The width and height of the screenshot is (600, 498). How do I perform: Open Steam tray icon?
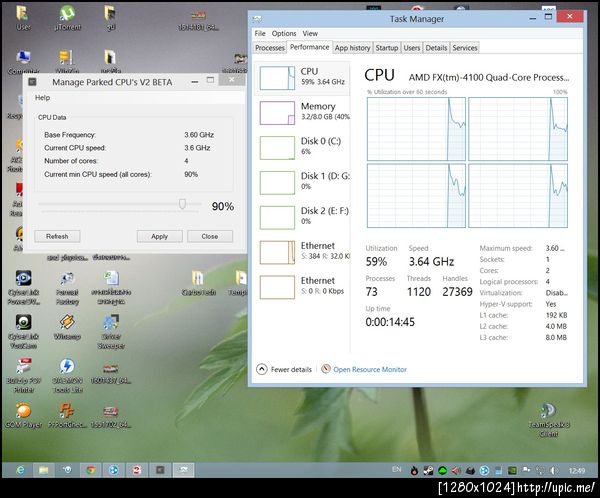coord(428,471)
